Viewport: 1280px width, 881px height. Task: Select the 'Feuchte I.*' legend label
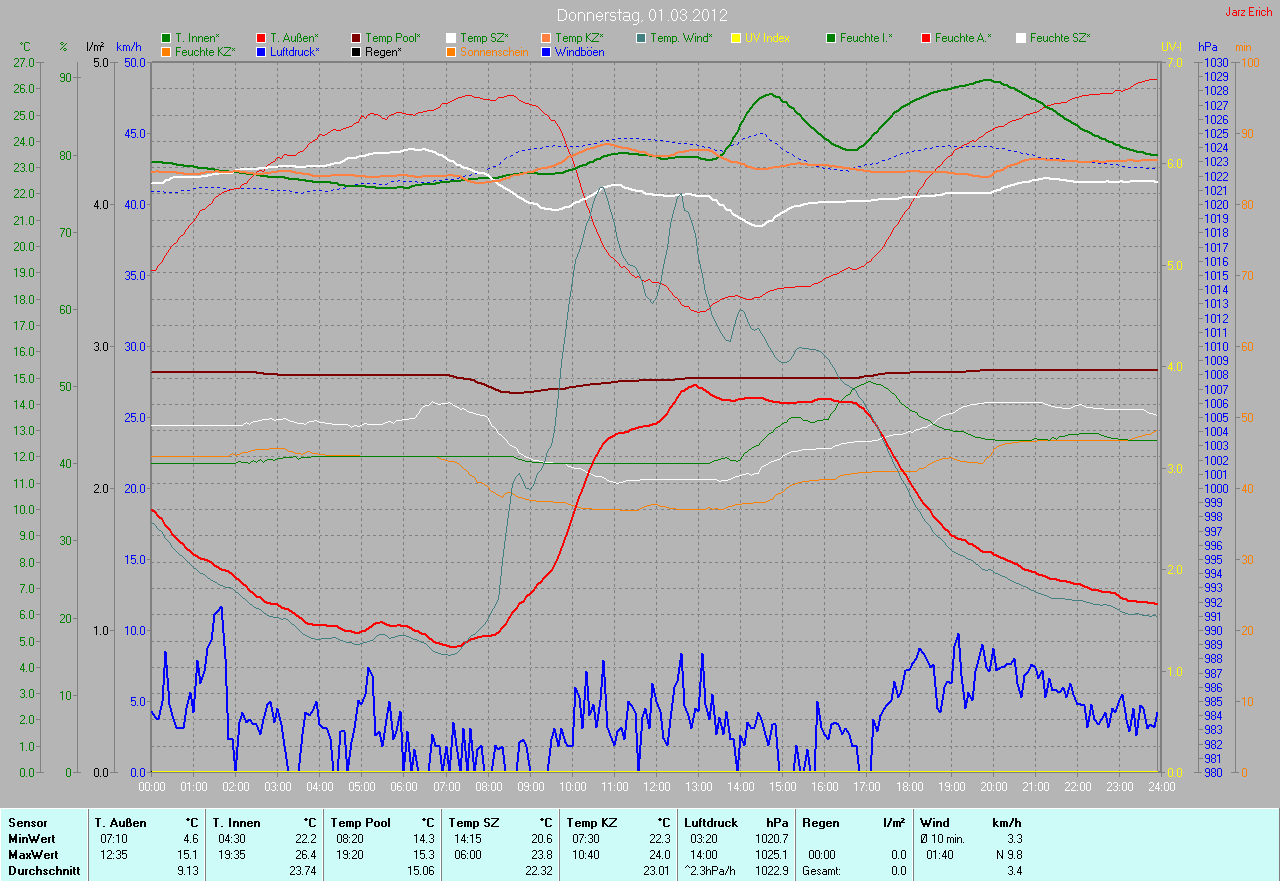[x=866, y=38]
